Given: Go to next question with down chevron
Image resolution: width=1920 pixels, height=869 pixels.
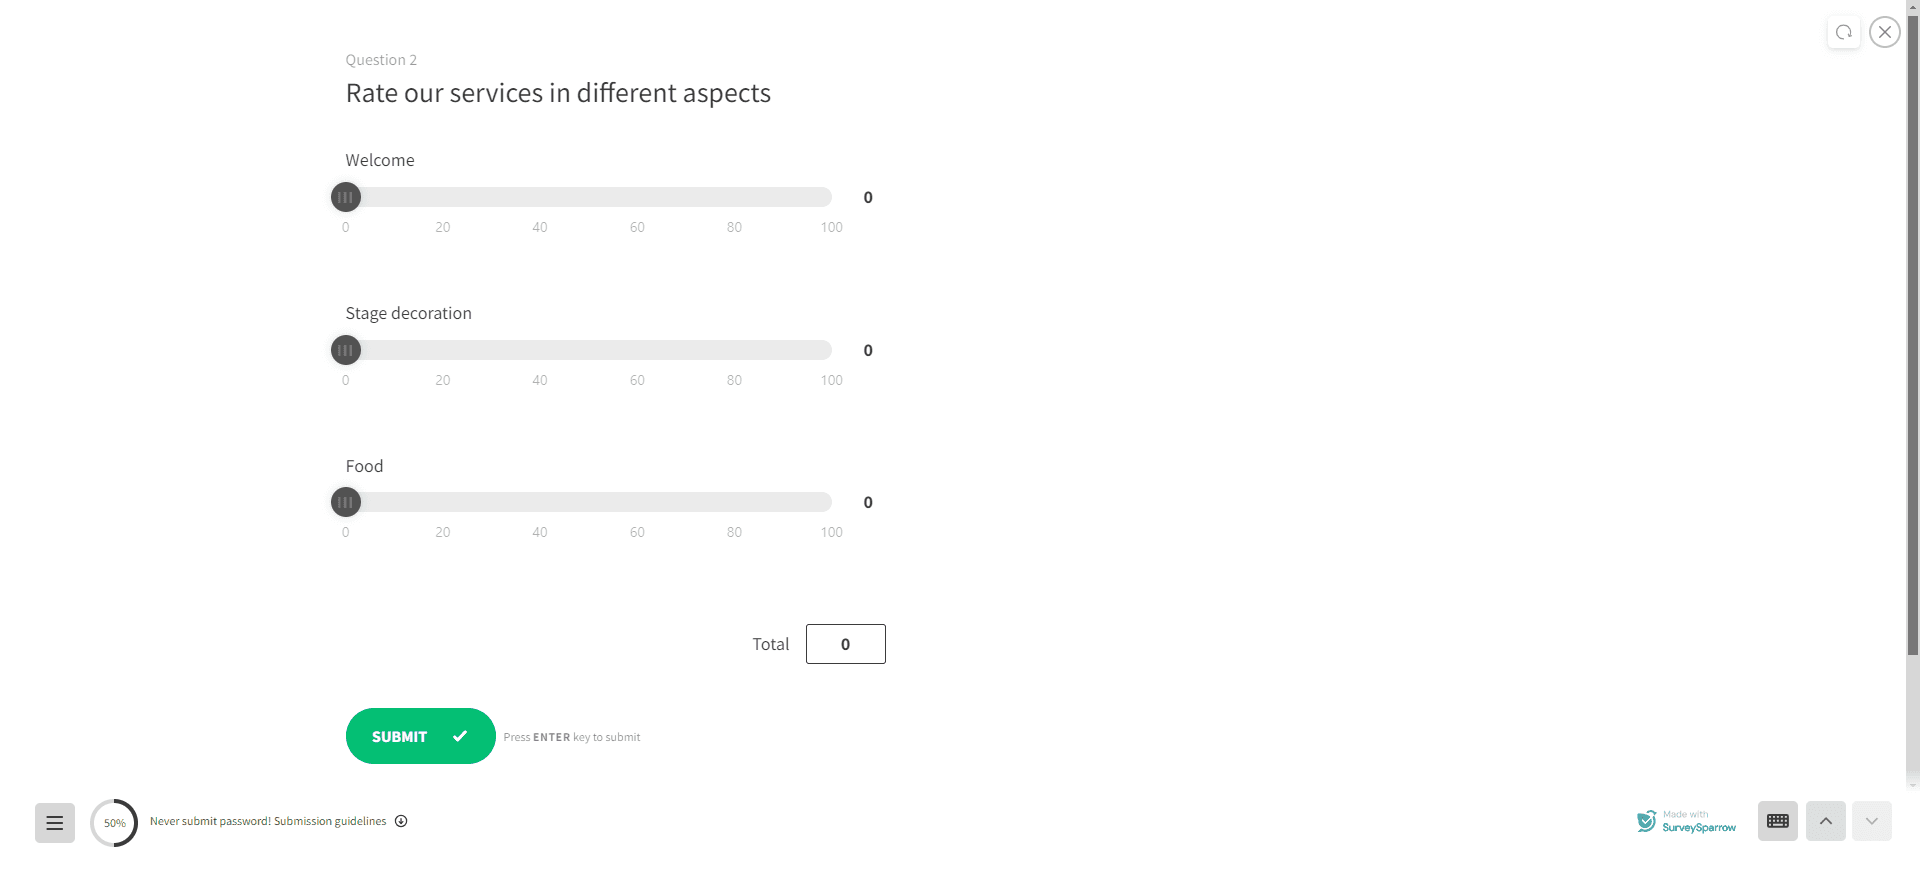Looking at the screenshot, I should pos(1871,821).
